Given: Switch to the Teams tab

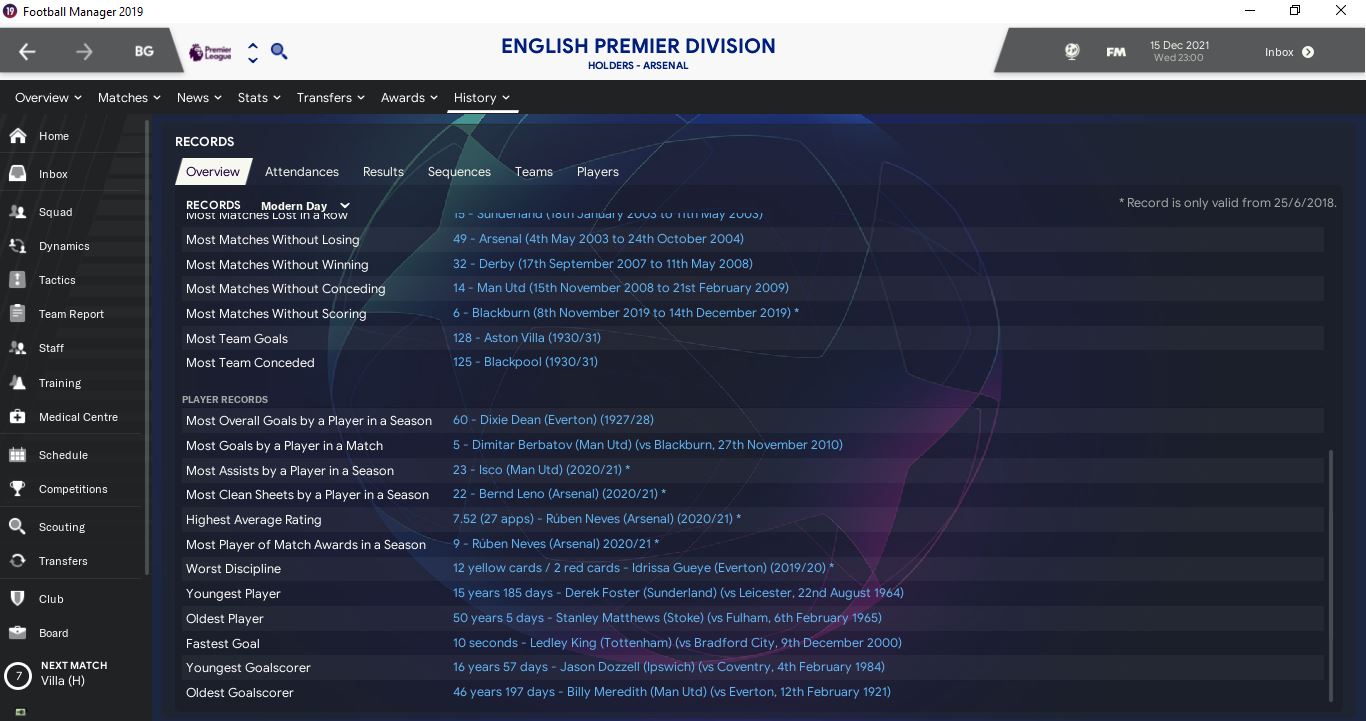Looking at the screenshot, I should 534,171.
